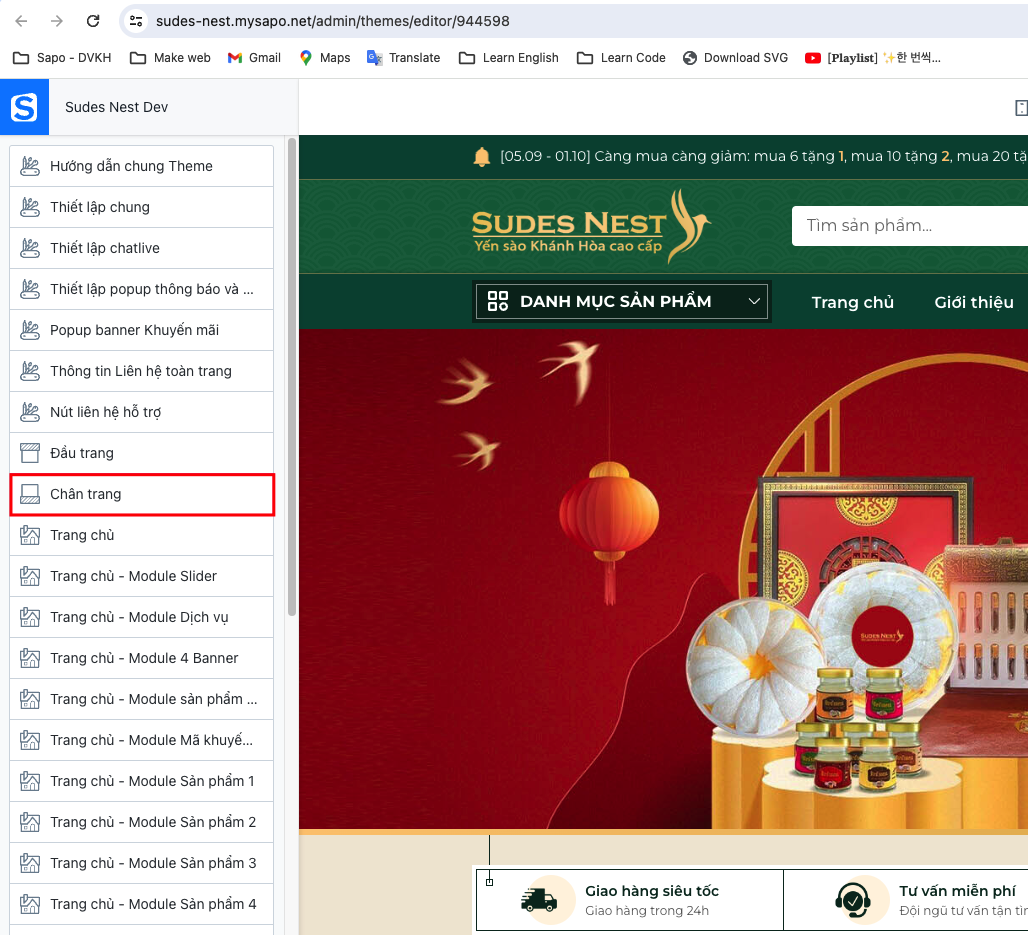Click the Sudes Nest logo in preview
Screen dimensions: 1028x935
(591, 227)
